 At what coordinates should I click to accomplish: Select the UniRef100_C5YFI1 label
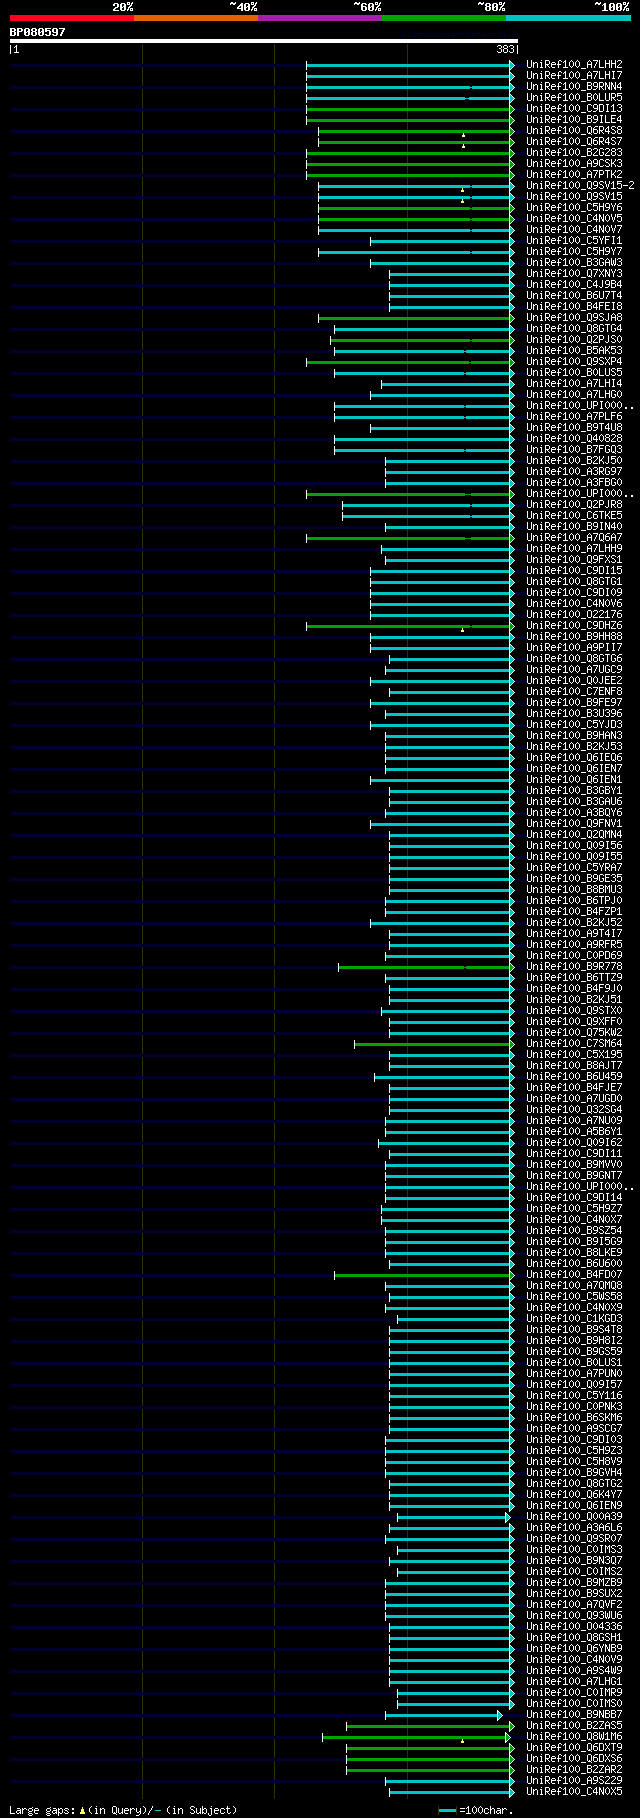[574, 241]
